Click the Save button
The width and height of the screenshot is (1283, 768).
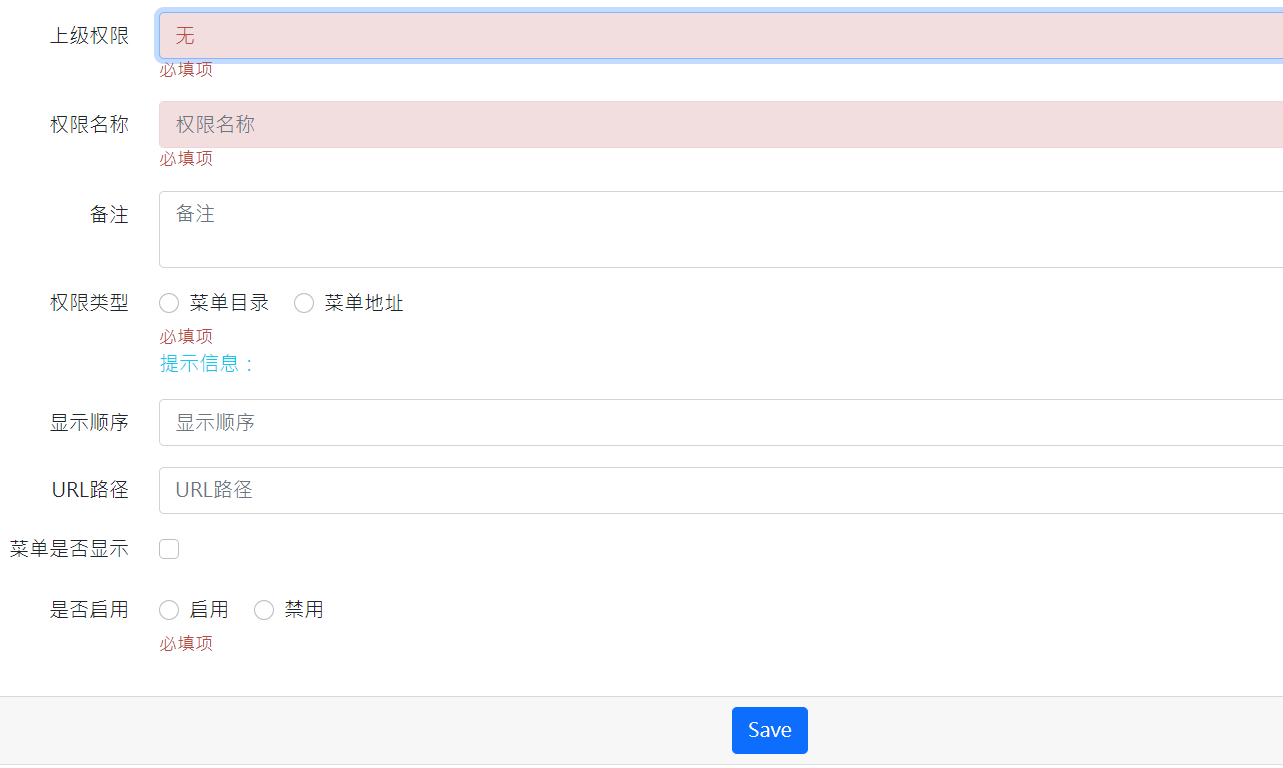point(770,730)
